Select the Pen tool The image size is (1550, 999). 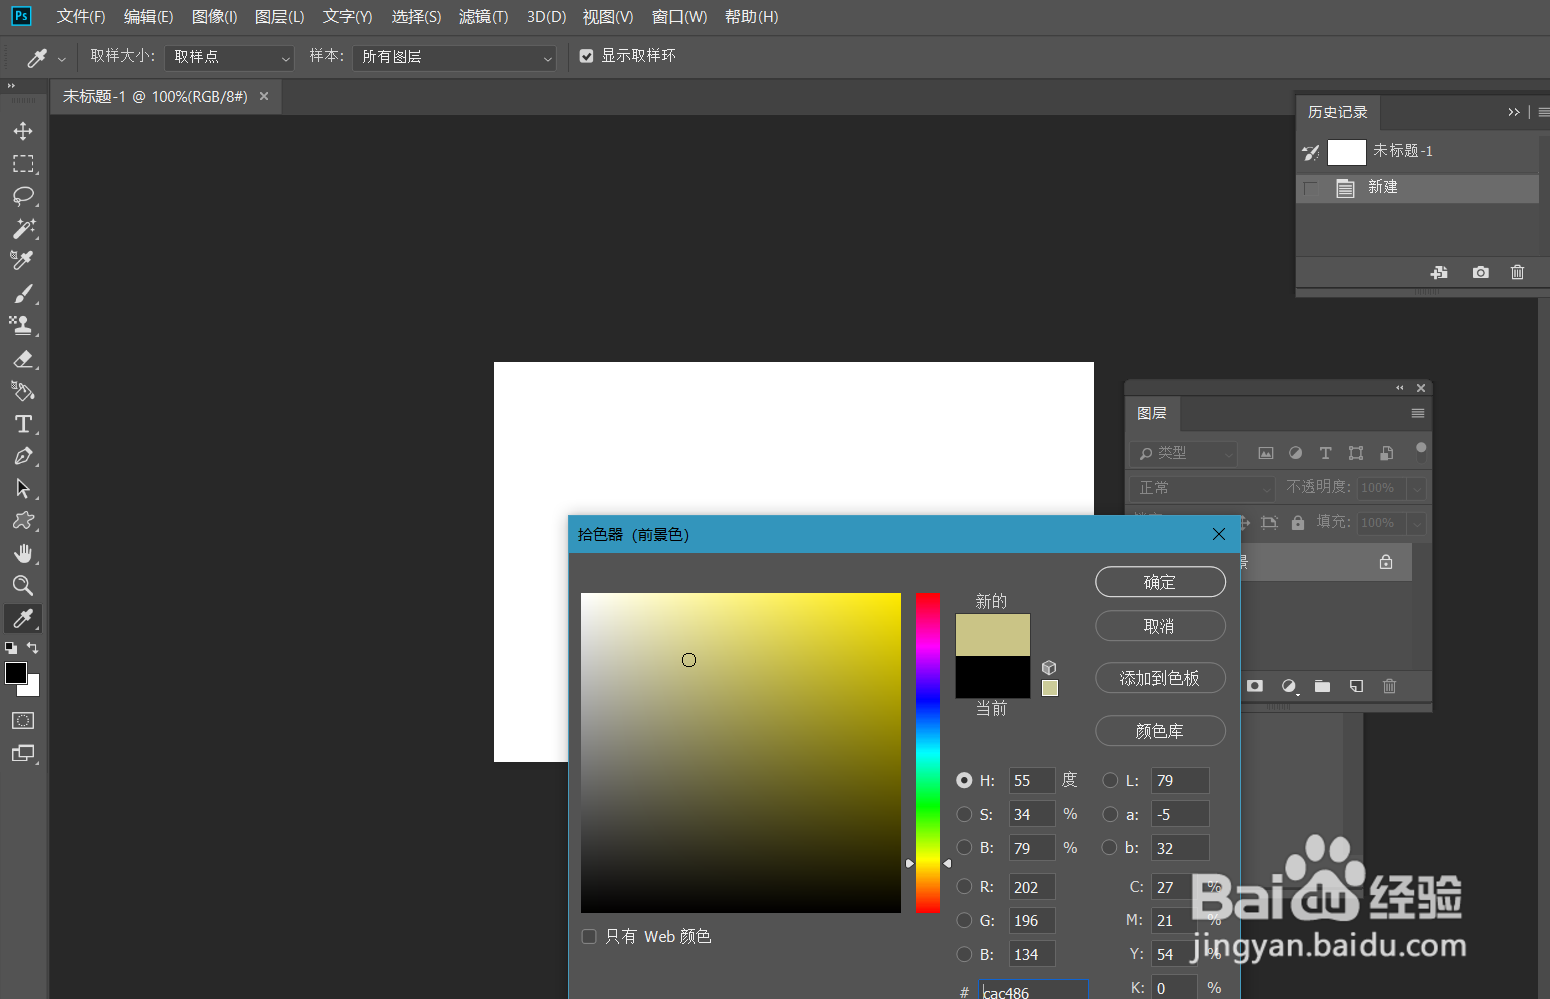point(23,456)
